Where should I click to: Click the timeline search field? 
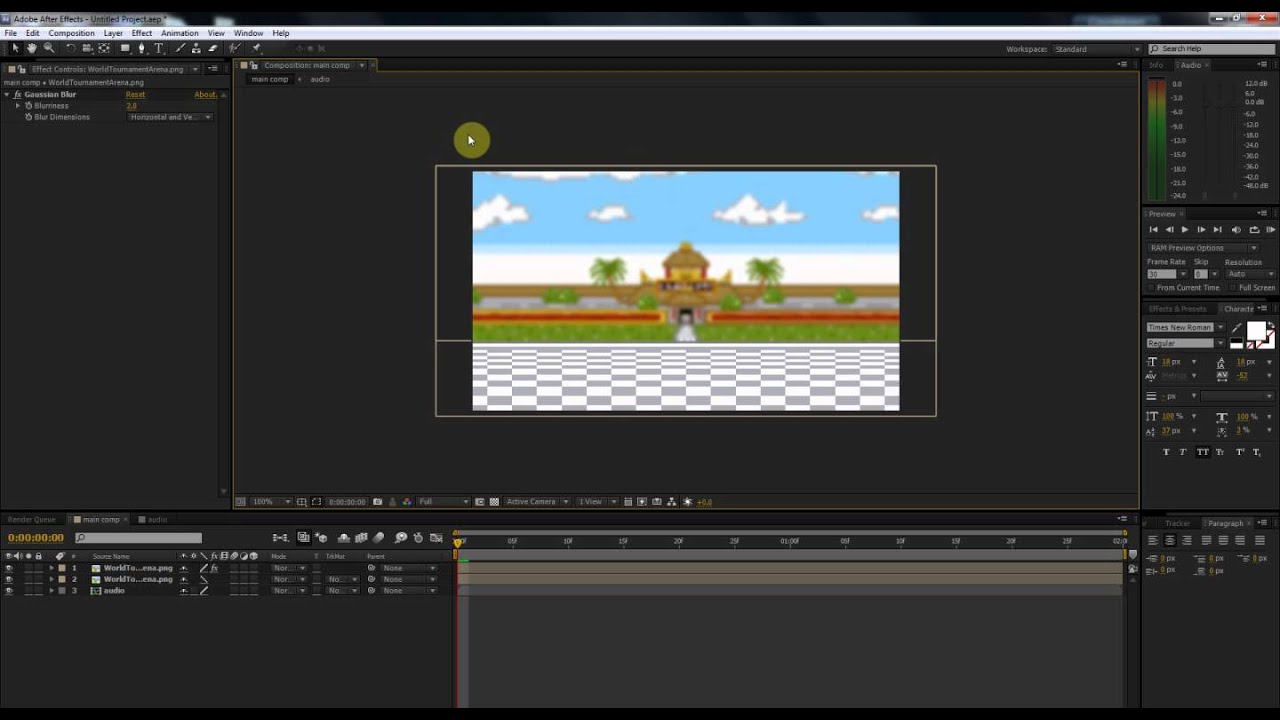pos(138,538)
